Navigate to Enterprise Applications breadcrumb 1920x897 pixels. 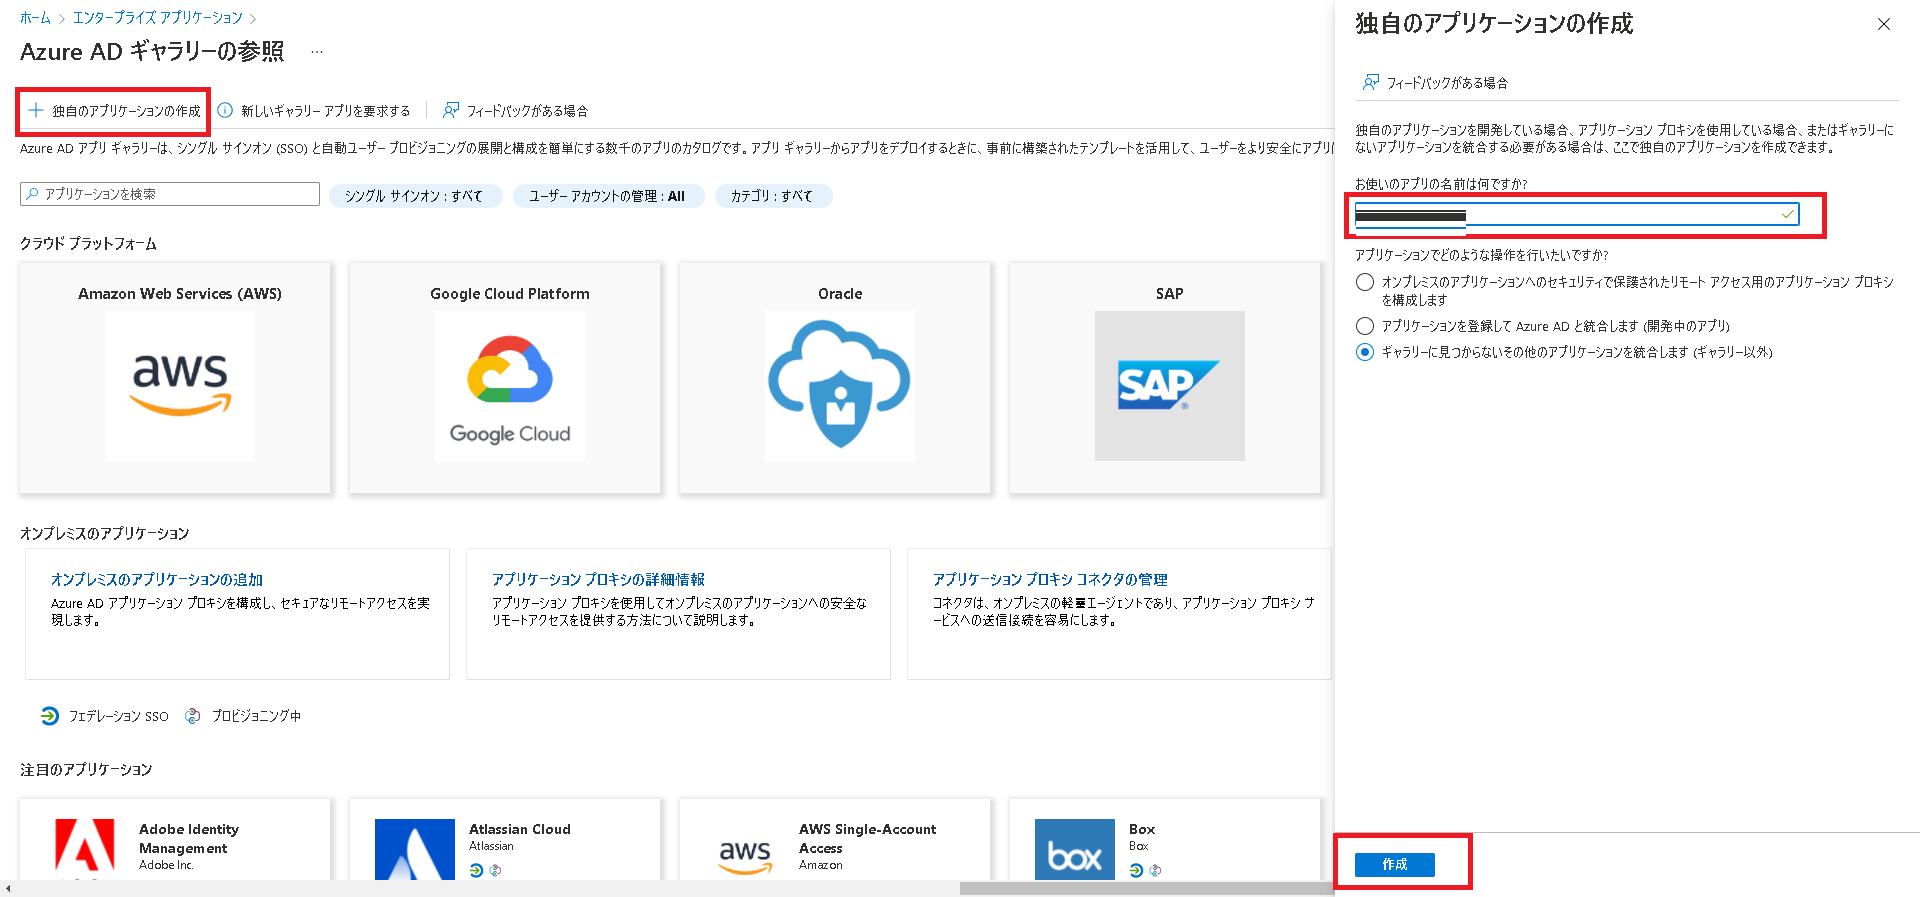point(158,18)
